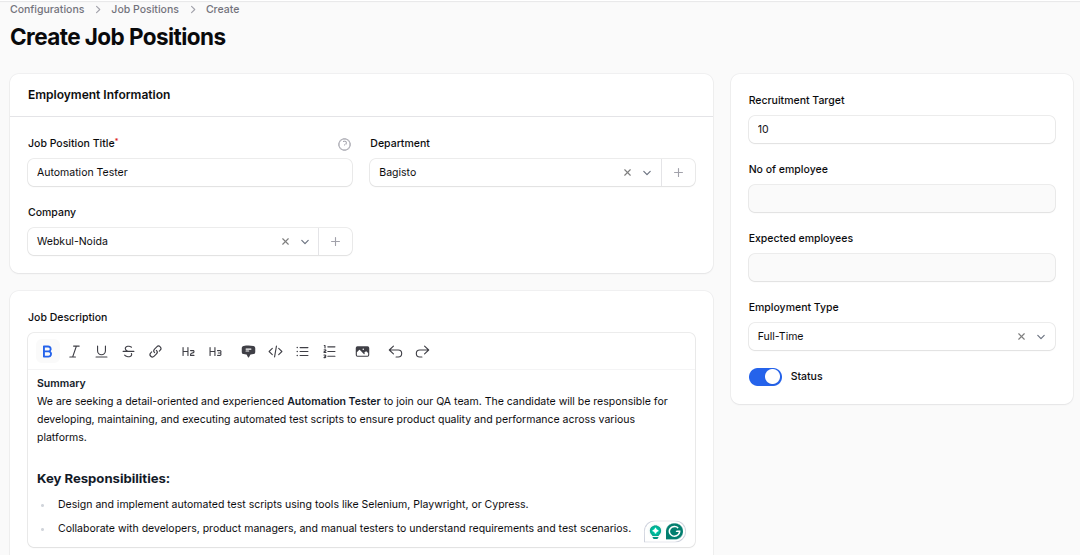Screen dimensions: 1080x555
Task: Create a bulleted list
Action: [x=302, y=352]
